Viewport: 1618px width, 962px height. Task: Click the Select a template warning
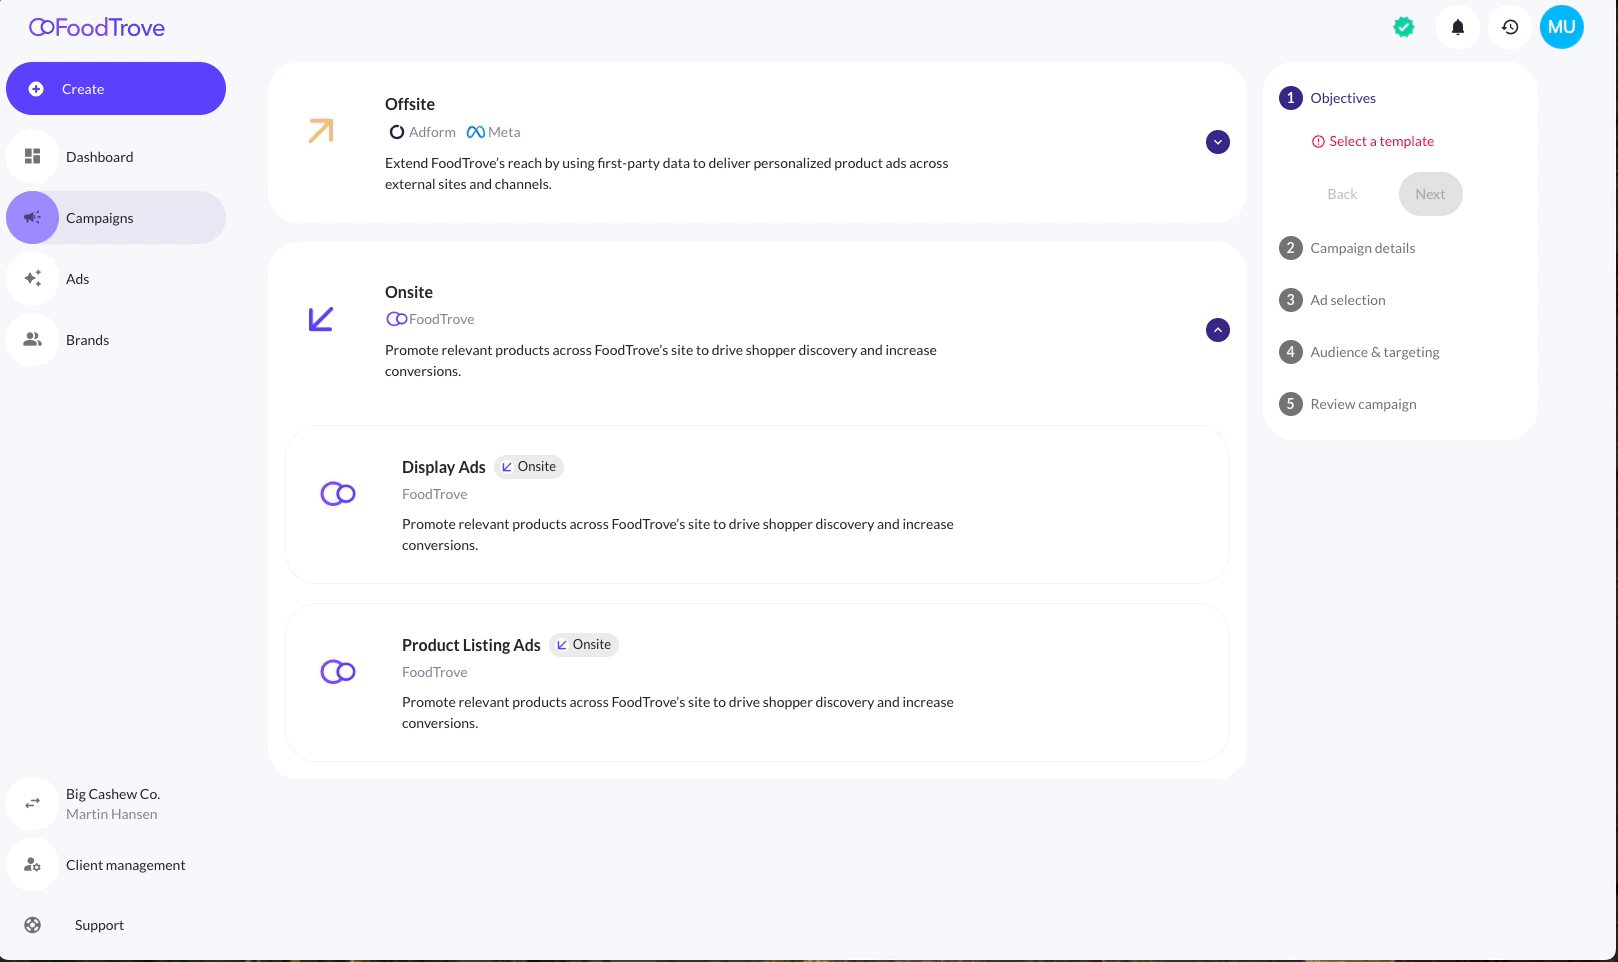[1381, 141]
